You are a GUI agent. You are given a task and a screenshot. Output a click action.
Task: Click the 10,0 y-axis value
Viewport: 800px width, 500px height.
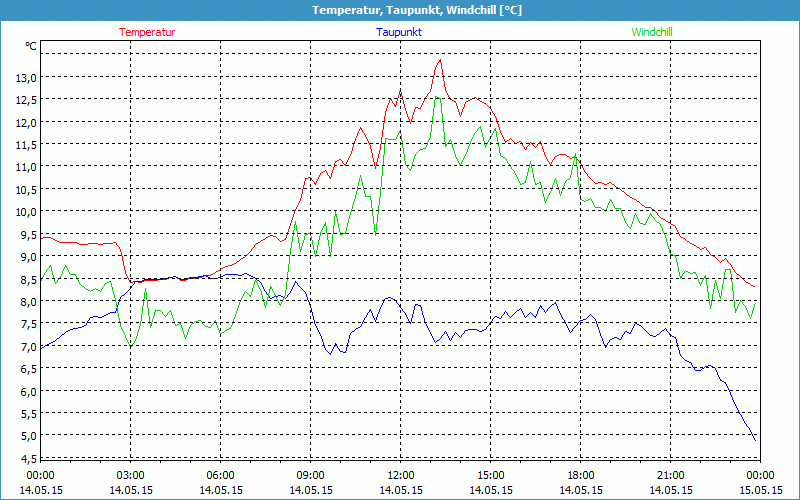(26, 212)
